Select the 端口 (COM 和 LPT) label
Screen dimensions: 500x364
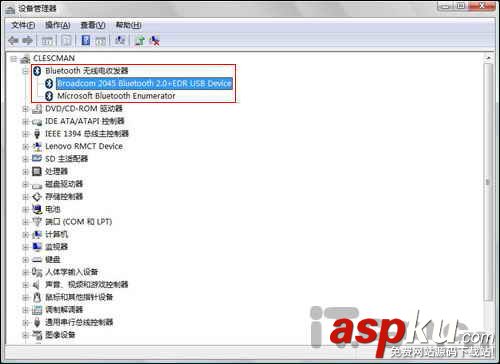pos(78,222)
